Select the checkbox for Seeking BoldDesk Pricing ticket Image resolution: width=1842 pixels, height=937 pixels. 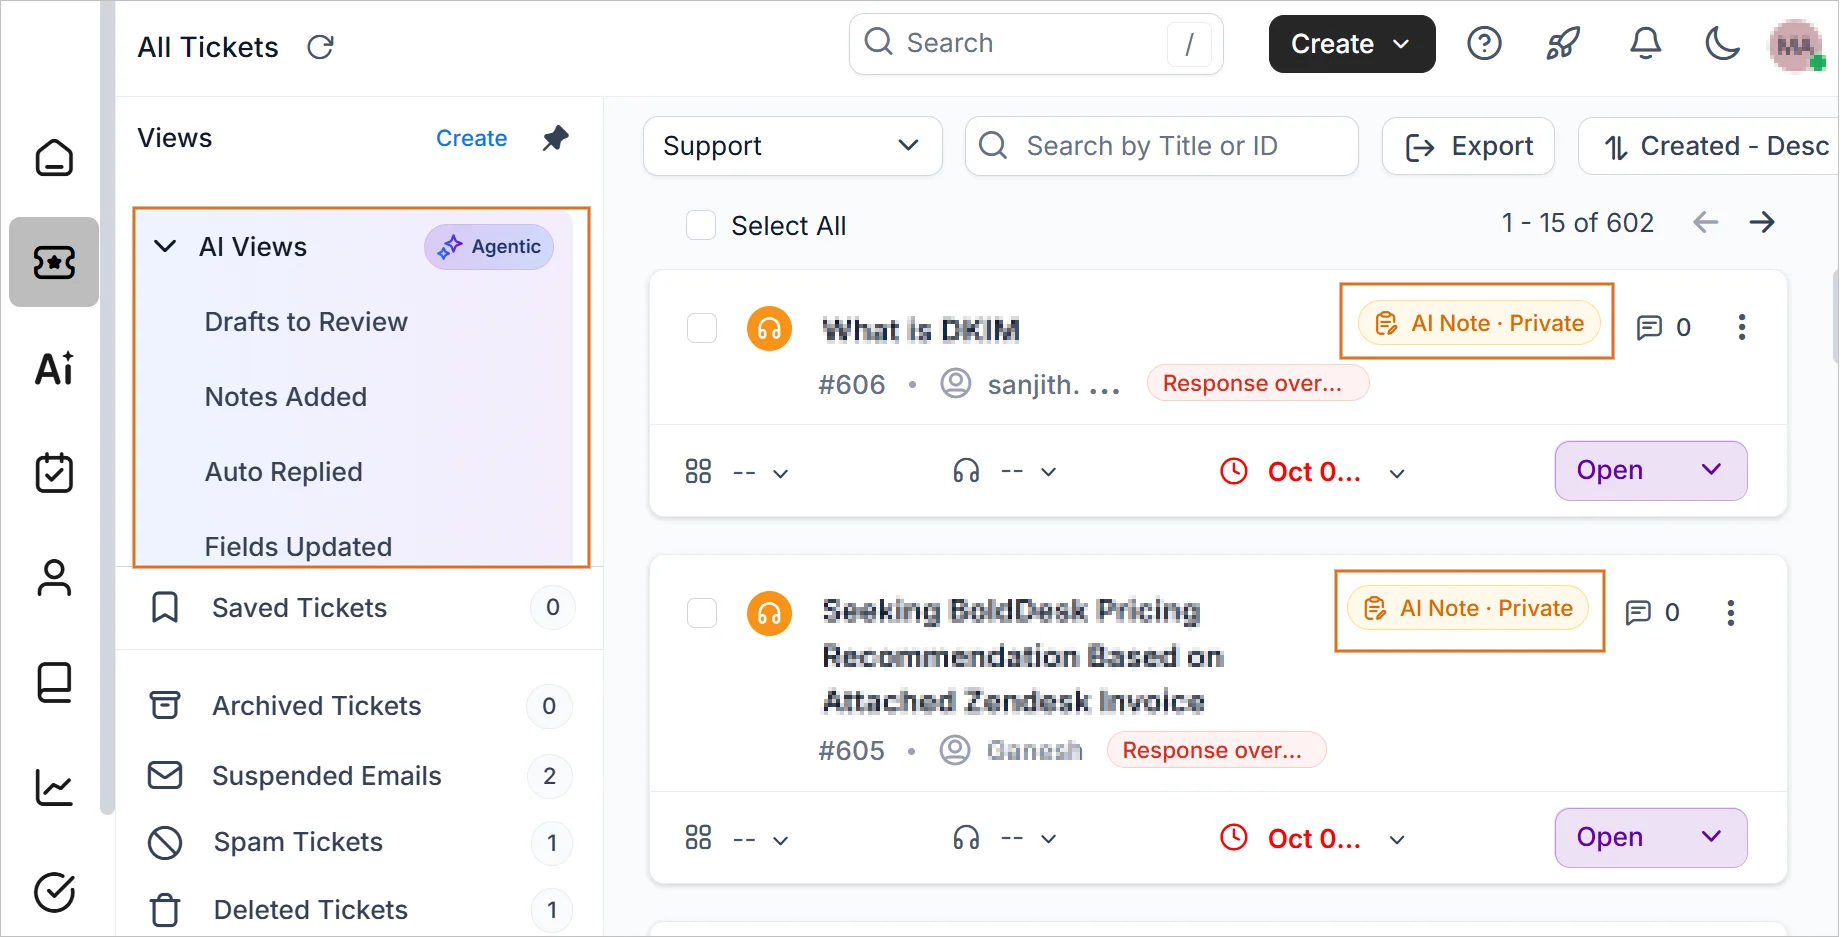[702, 613]
